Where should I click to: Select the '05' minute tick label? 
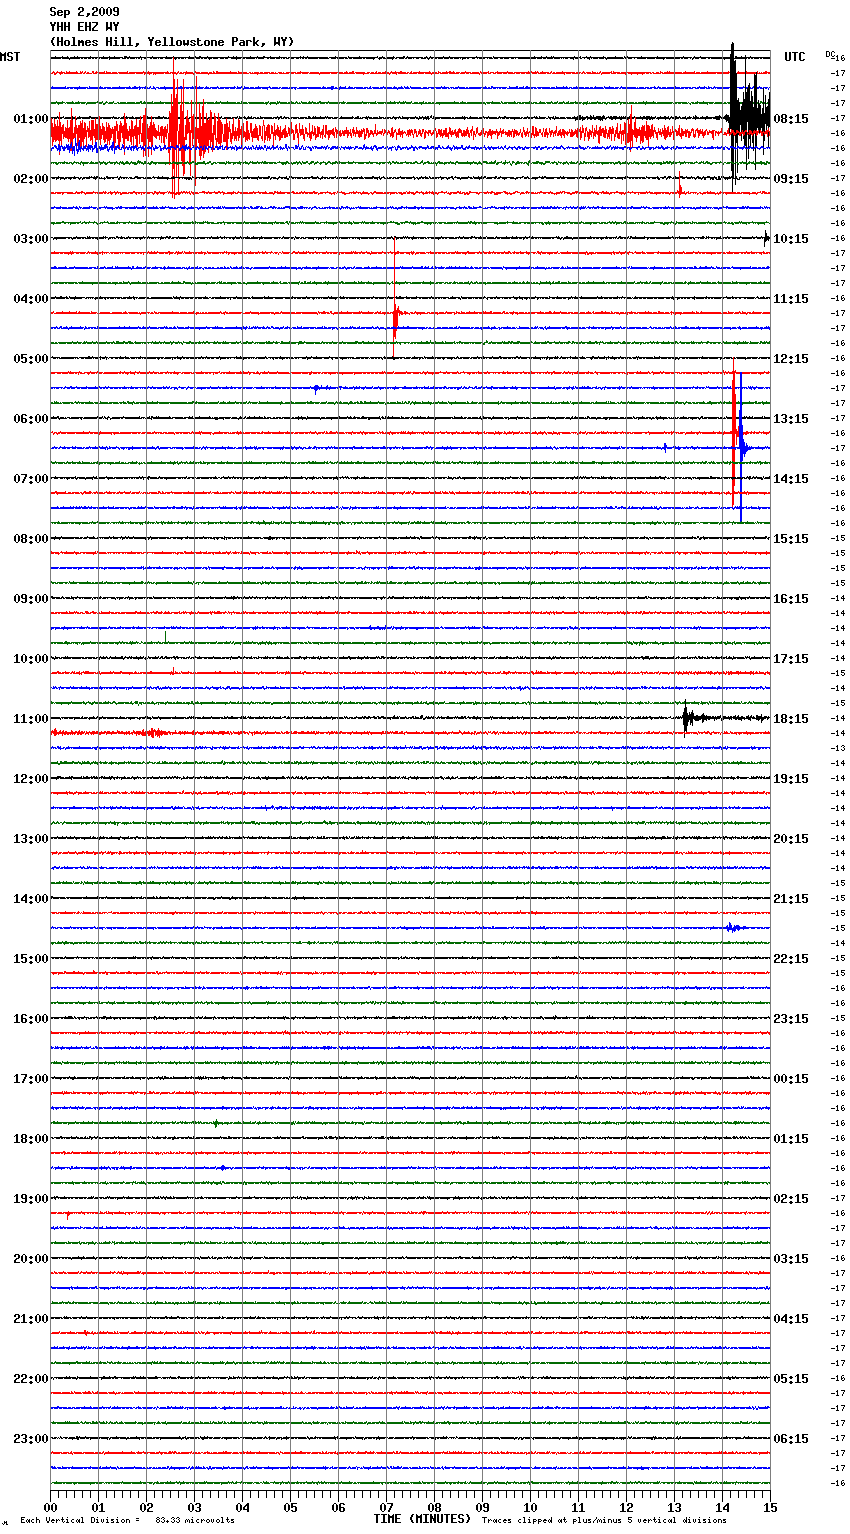tap(291, 1507)
